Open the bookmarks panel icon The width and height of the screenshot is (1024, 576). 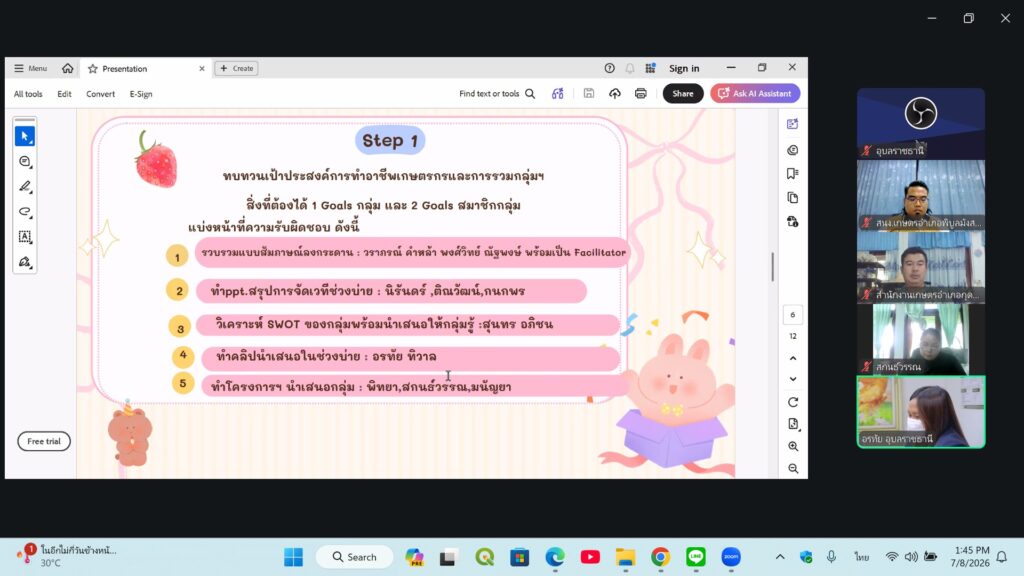click(x=792, y=173)
